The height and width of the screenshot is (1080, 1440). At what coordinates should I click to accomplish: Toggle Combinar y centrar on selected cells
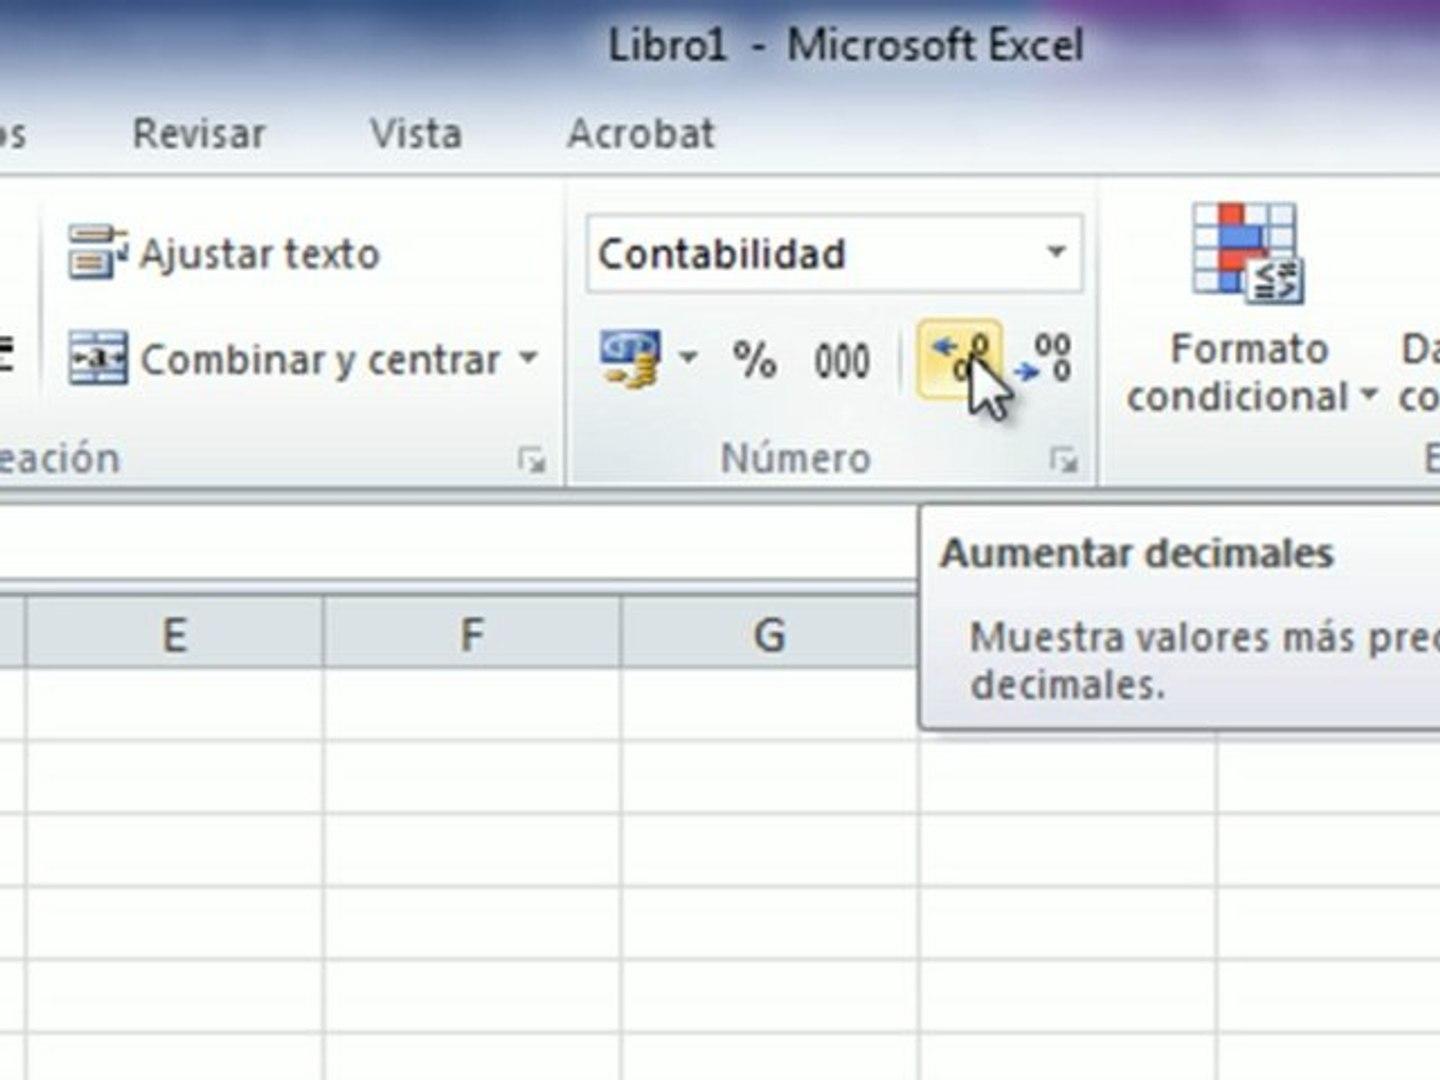[x=280, y=360]
